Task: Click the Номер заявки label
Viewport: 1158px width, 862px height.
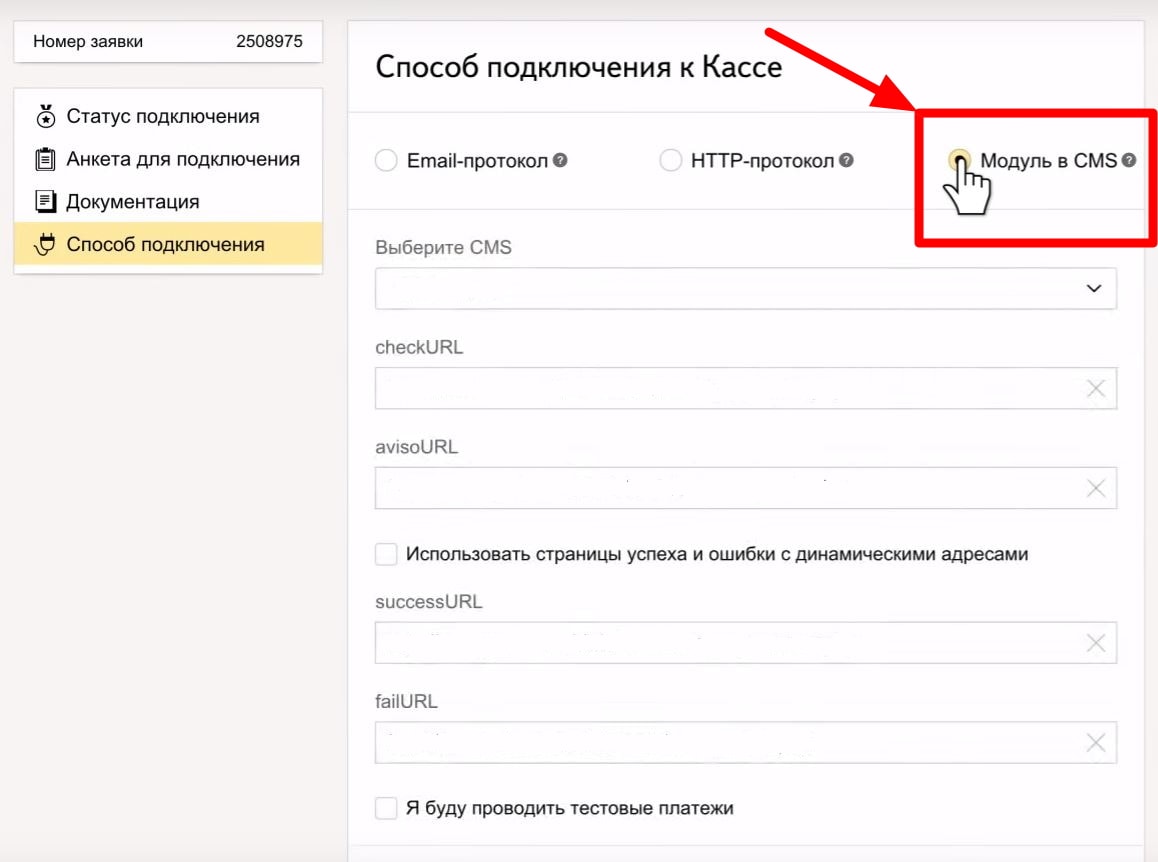Action: [x=88, y=41]
